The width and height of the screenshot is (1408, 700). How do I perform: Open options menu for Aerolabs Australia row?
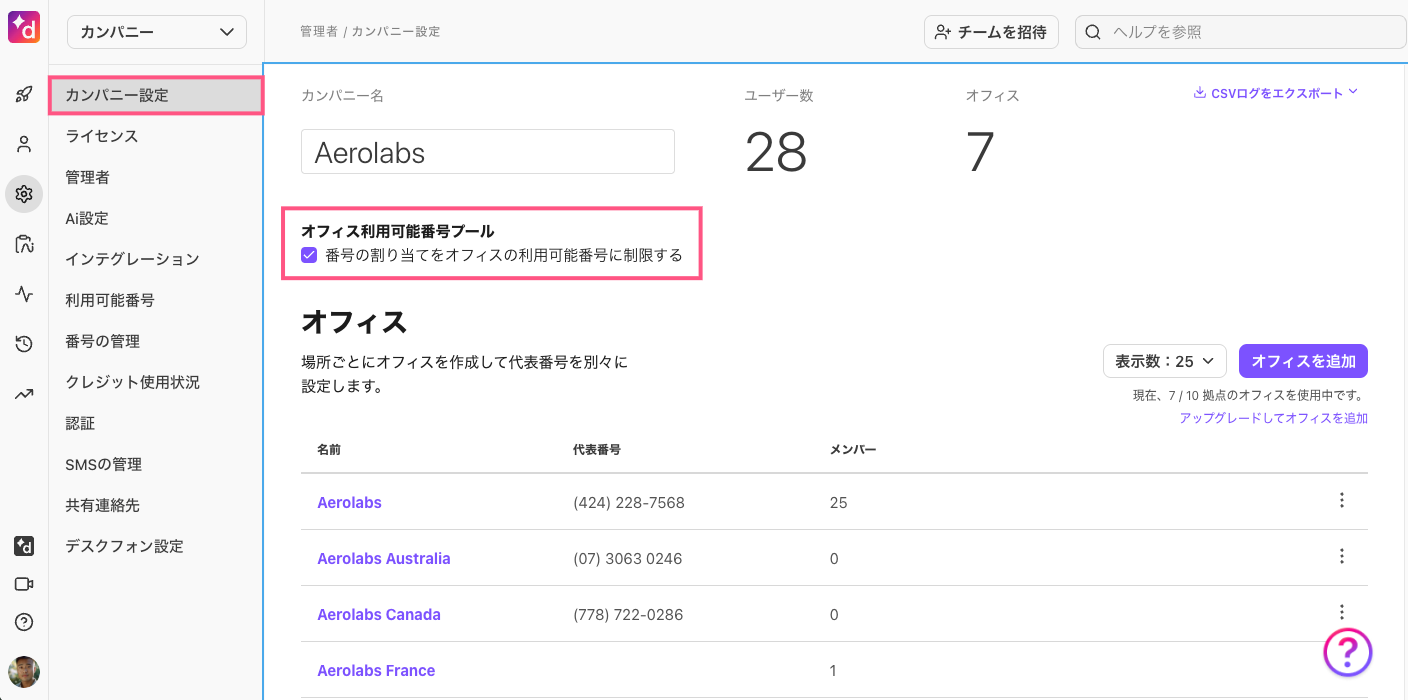tap(1342, 557)
